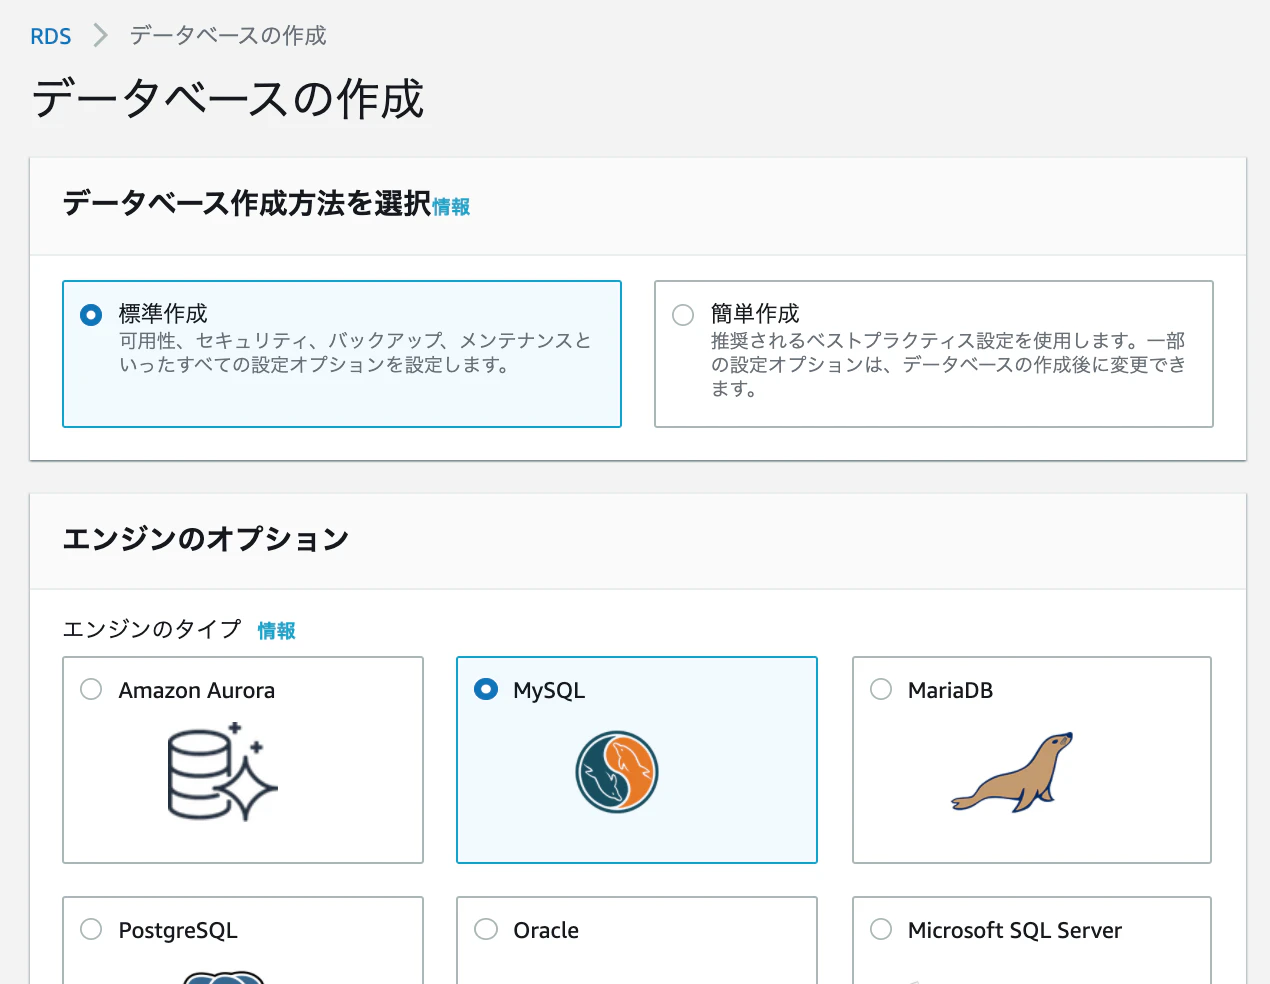Image resolution: width=1270 pixels, height=984 pixels.
Task: Click the 標準作成 option title
Action: point(163,314)
